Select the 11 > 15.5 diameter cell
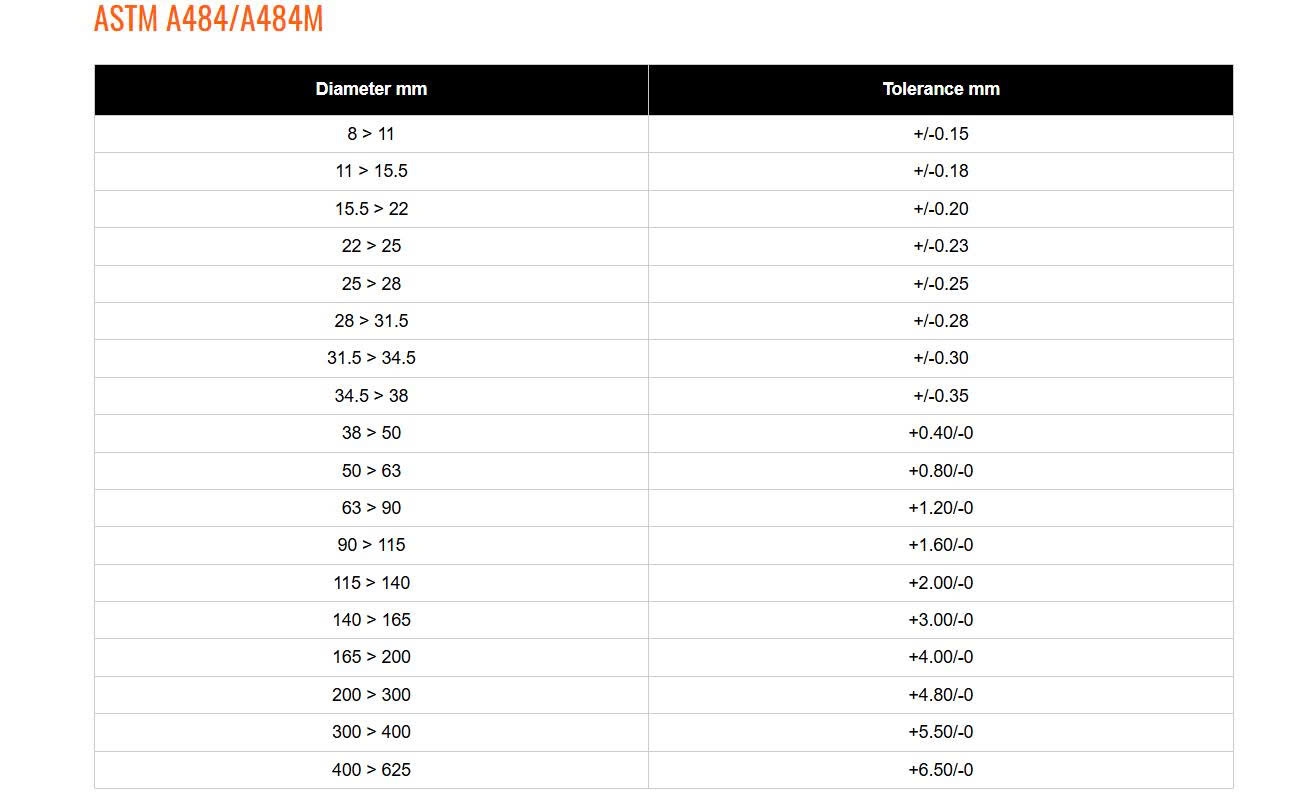Image resolution: width=1316 pixels, height=799 pixels. 371,171
